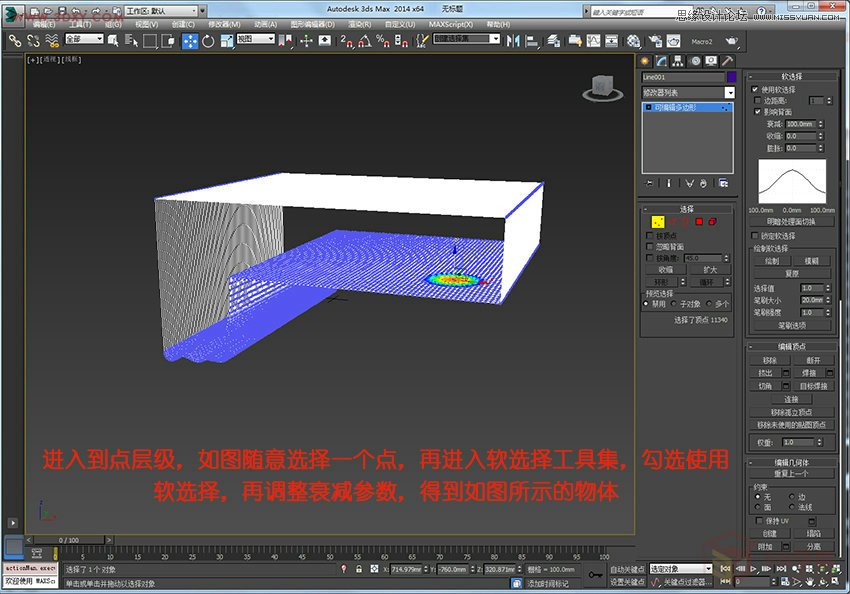
Task: Select the Select and Move tool
Action: tap(190, 42)
